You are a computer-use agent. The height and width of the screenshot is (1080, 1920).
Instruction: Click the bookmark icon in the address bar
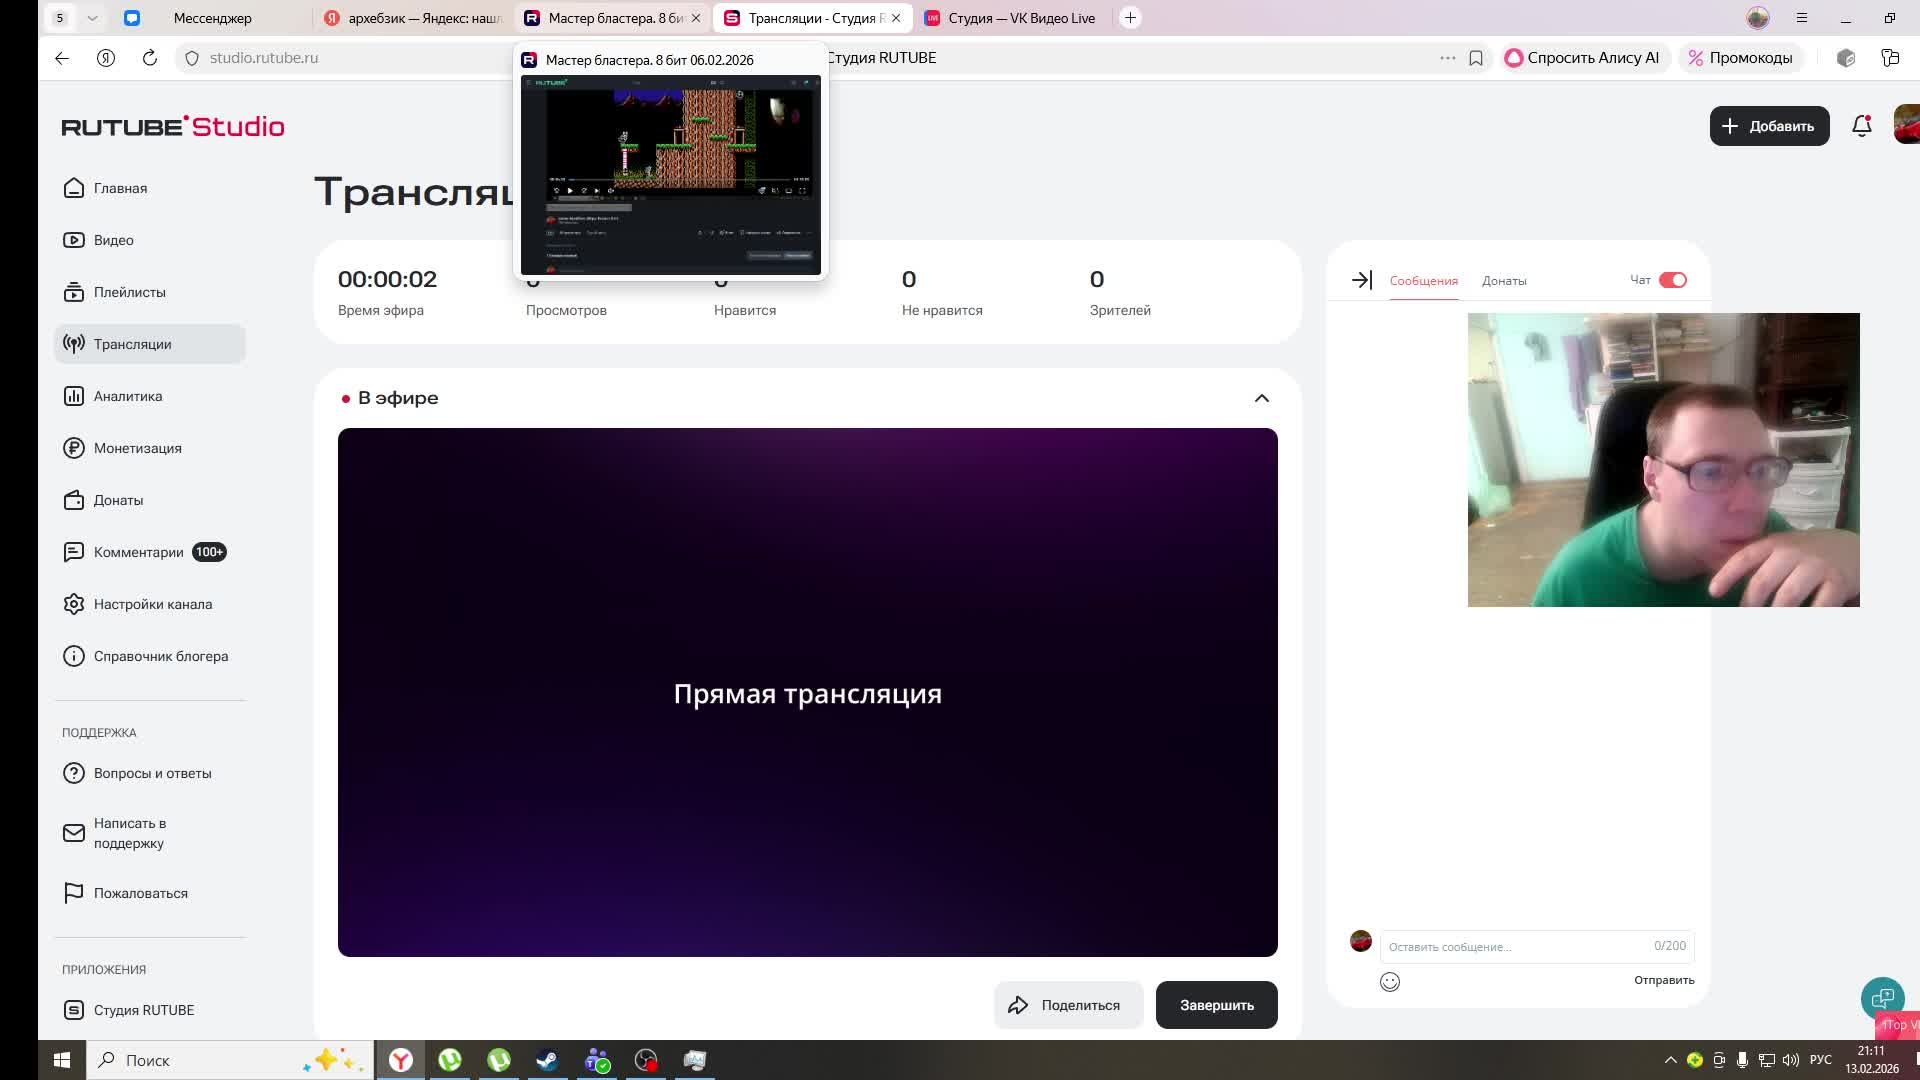click(x=1475, y=58)
